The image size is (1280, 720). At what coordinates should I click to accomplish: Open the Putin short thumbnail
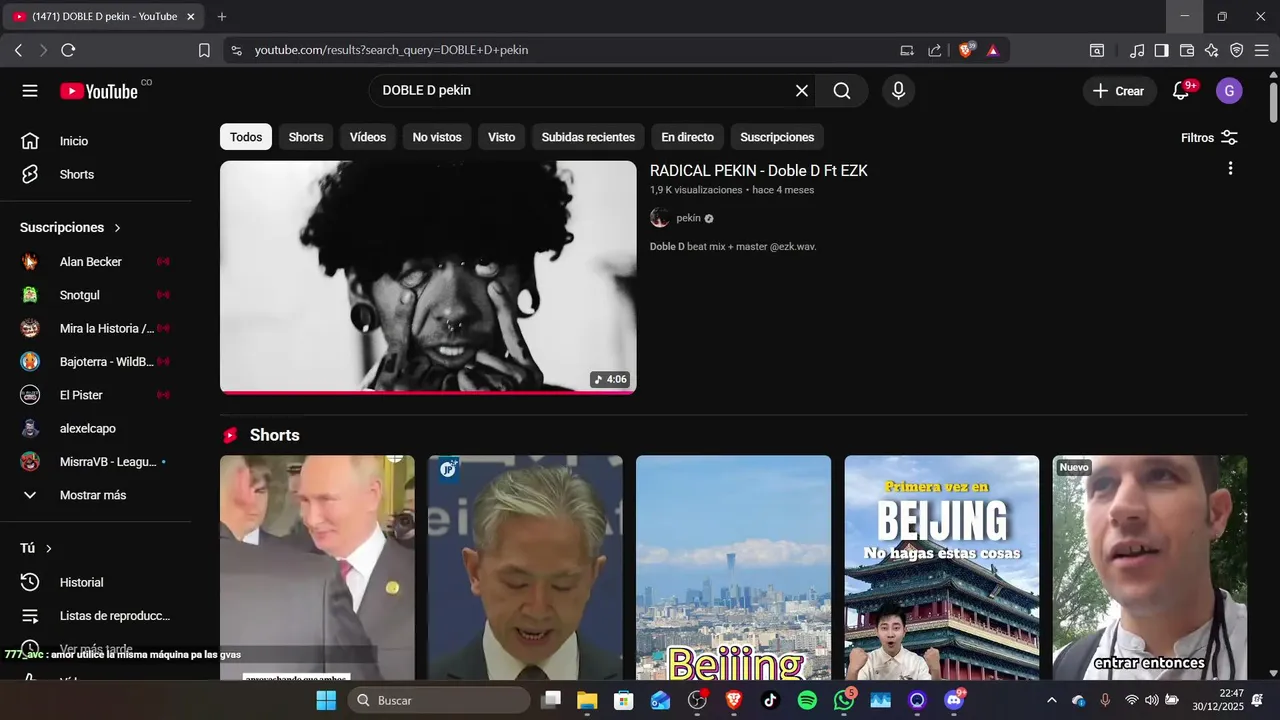point(317,568)
